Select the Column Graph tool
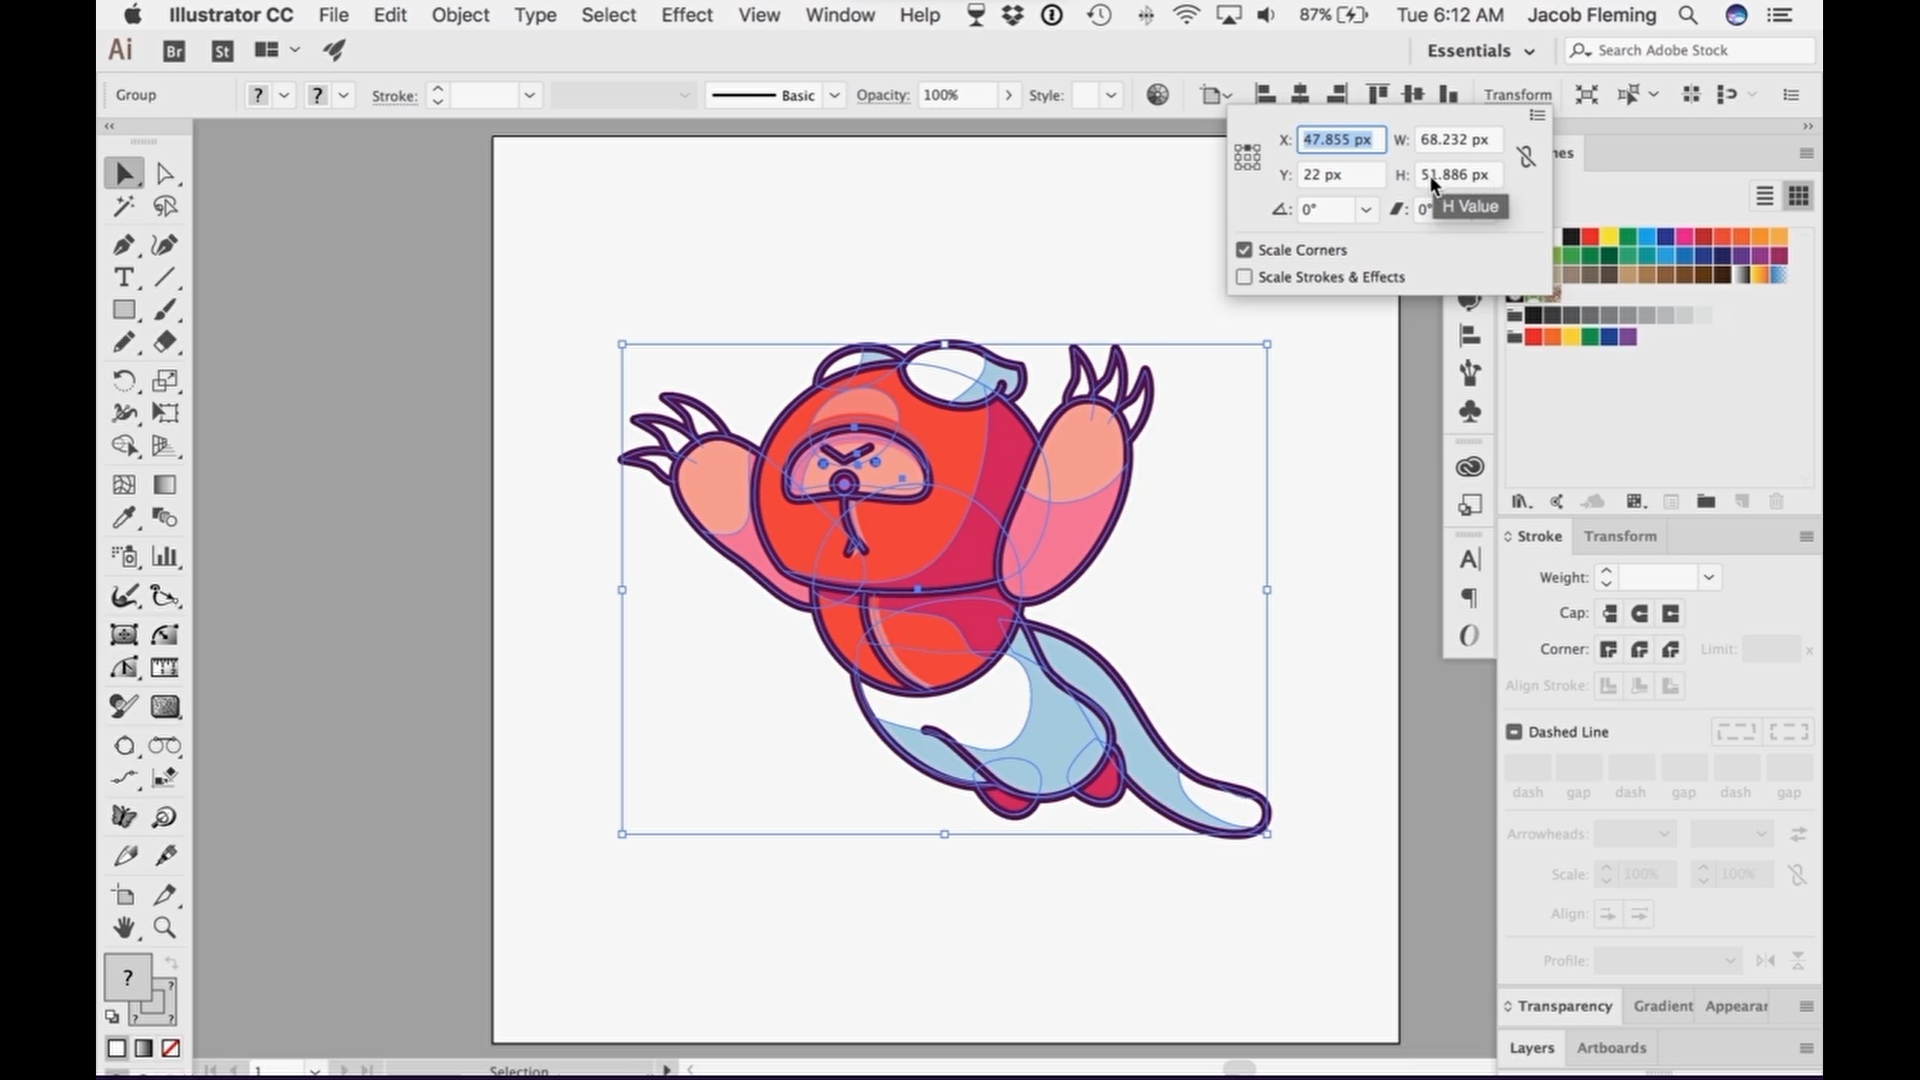1920x1080 pixels. tap(165, 557)
